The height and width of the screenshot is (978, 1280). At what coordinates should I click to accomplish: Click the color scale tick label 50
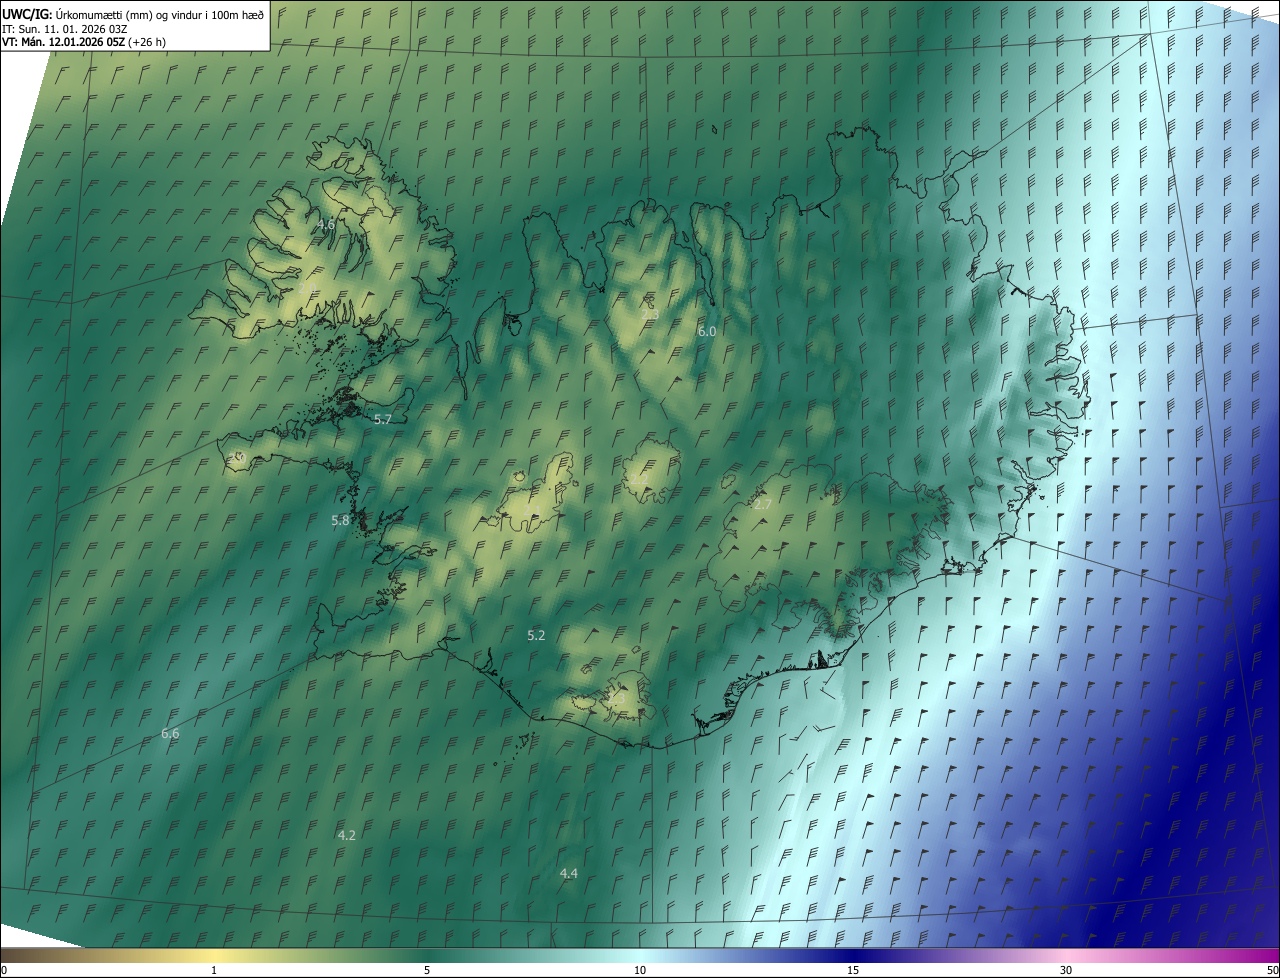point(1272,970)
